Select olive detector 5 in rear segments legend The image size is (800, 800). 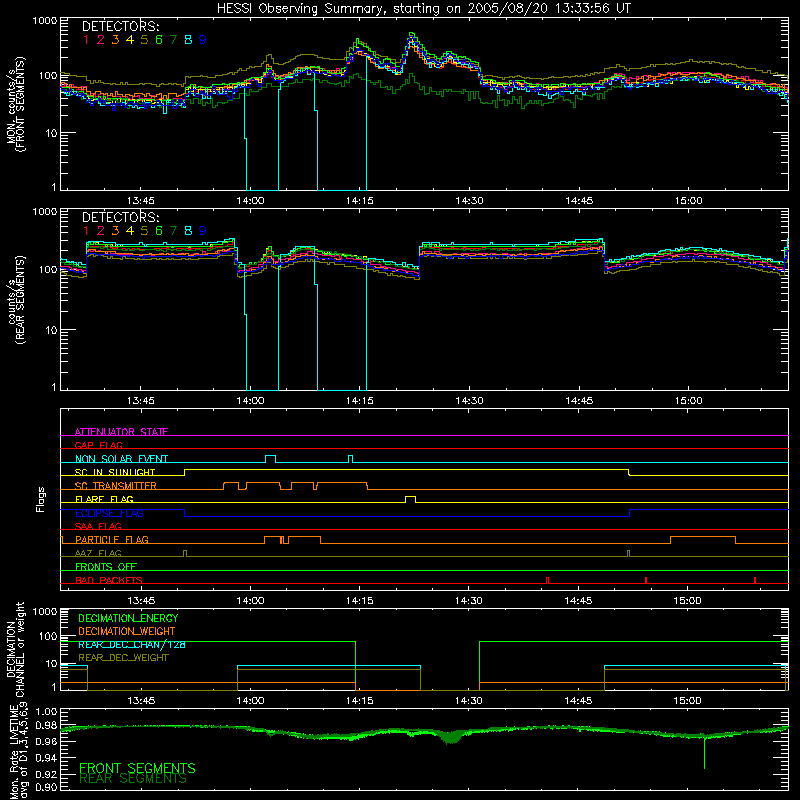(x=144, y=231)
